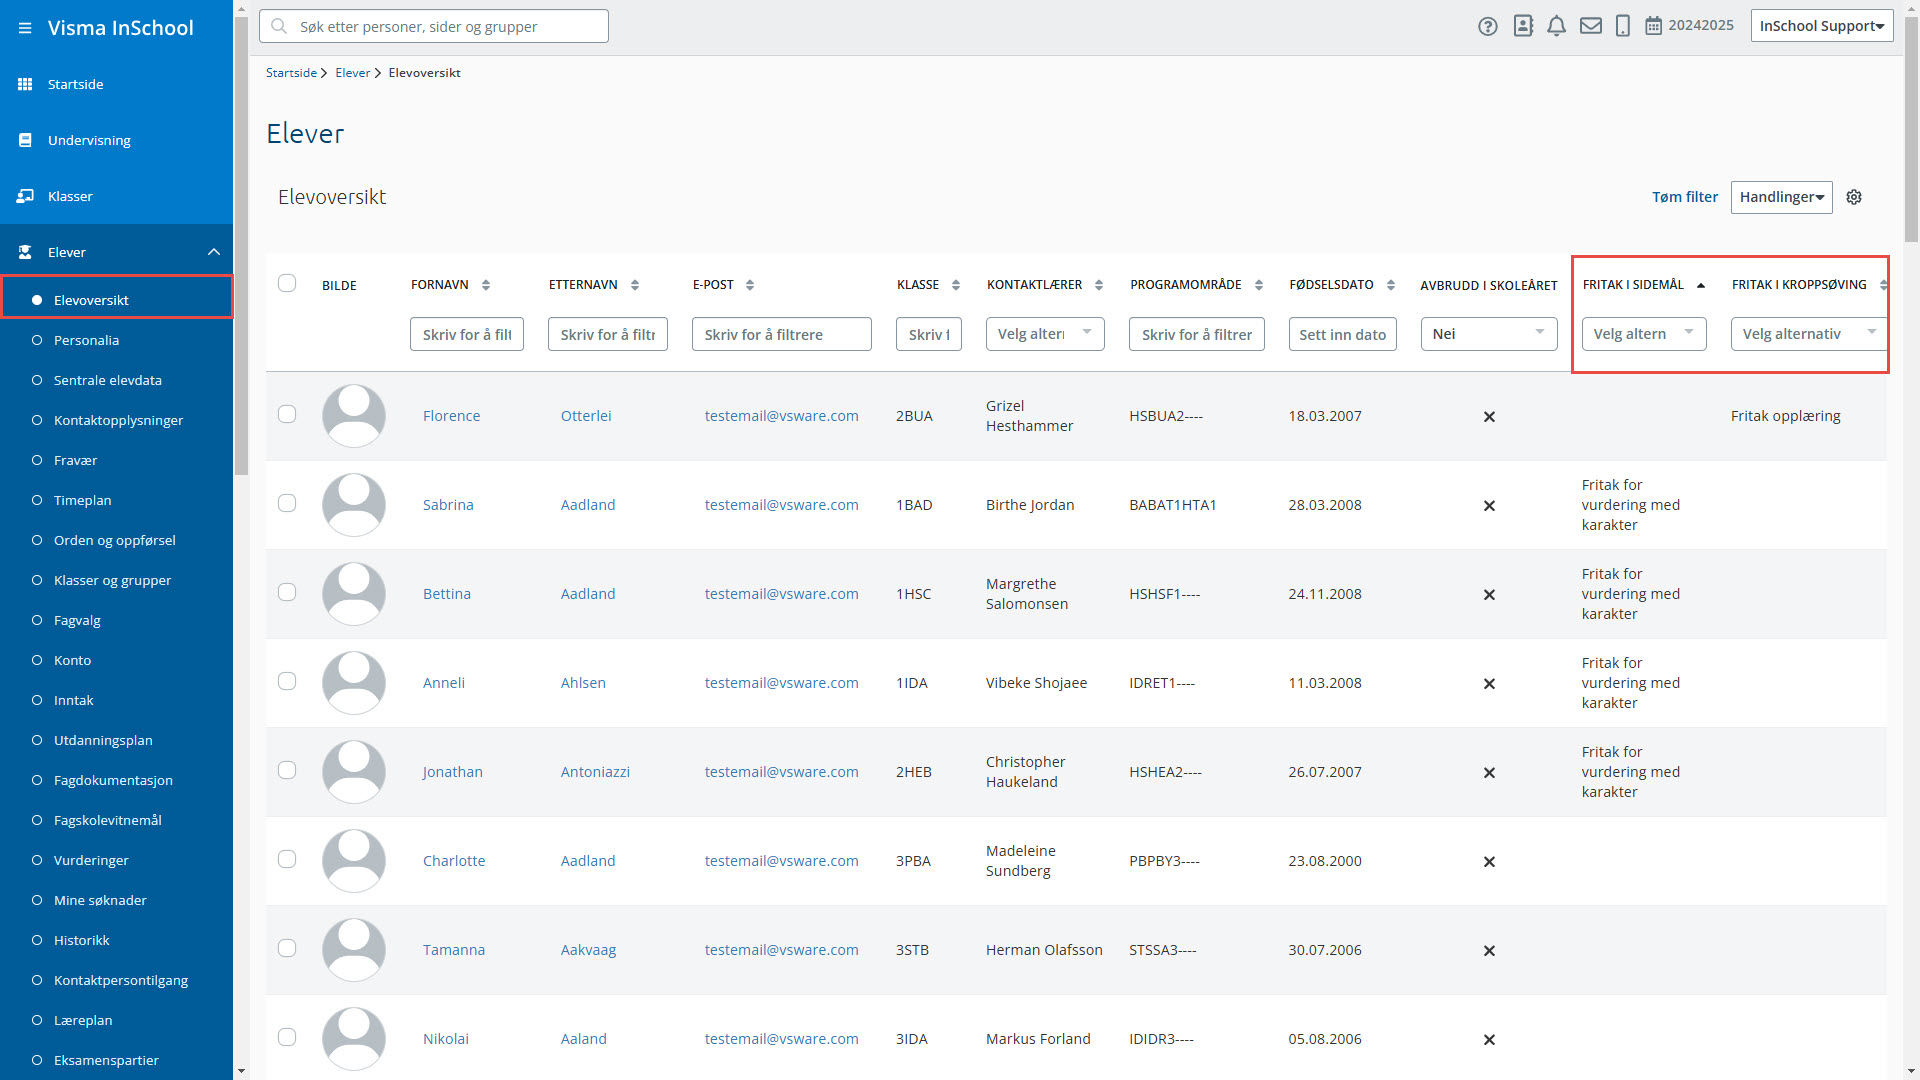Click the Klasse column sort arrows

pyautogui.click(x=956, y=285)
